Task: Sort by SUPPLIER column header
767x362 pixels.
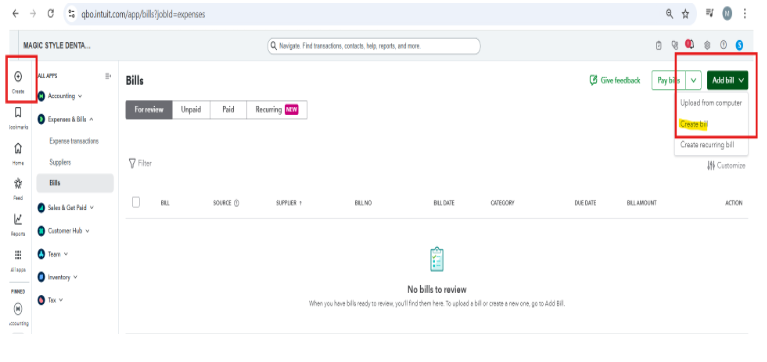Action: pos(289,203)
